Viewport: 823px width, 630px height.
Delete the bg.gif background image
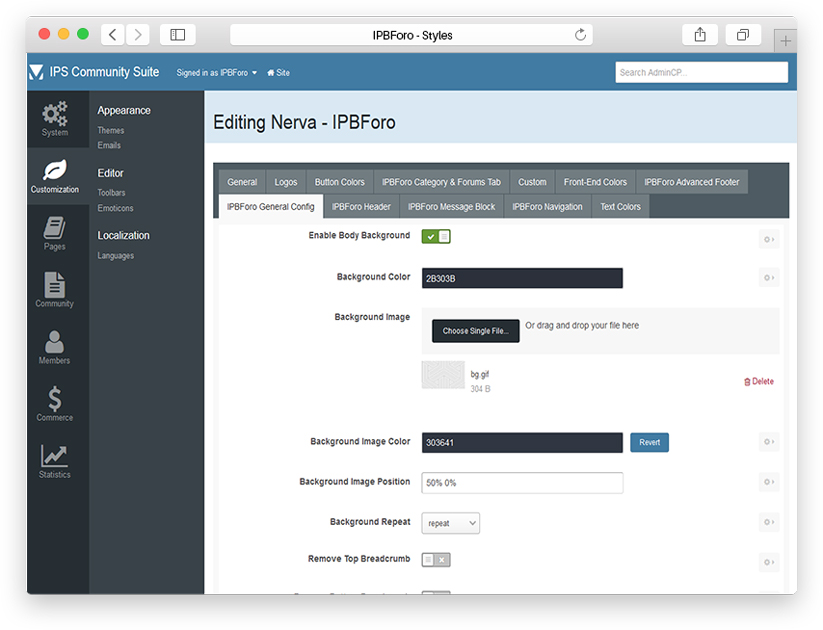pos(759,381)
